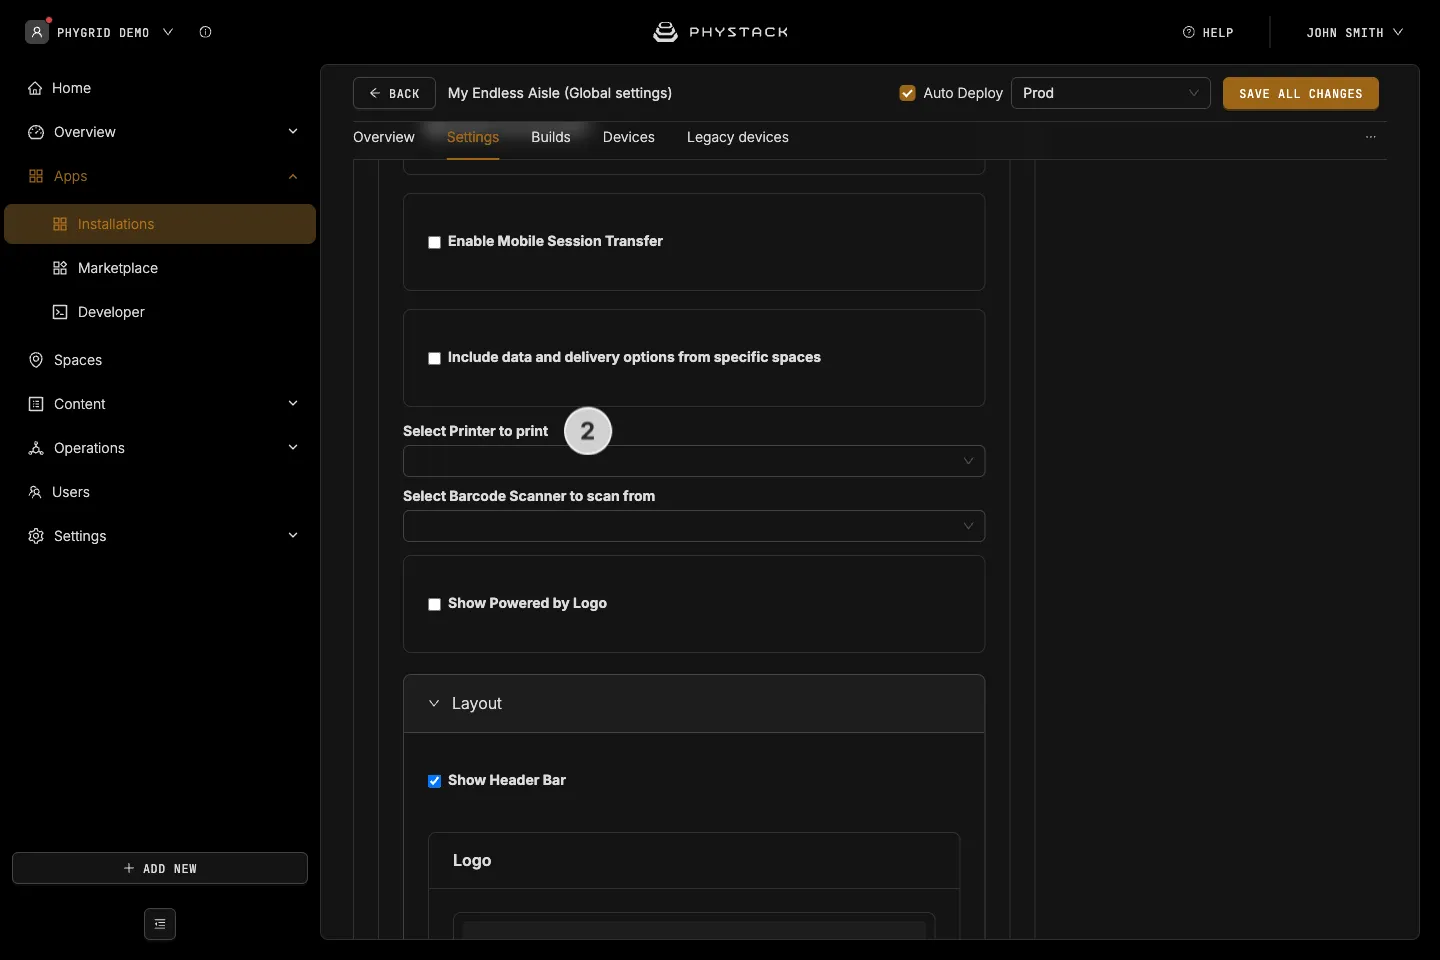Image resolution: width=1440 pixels, height=960 pixels.
Task: Click the Add New button
Action: 160,868
